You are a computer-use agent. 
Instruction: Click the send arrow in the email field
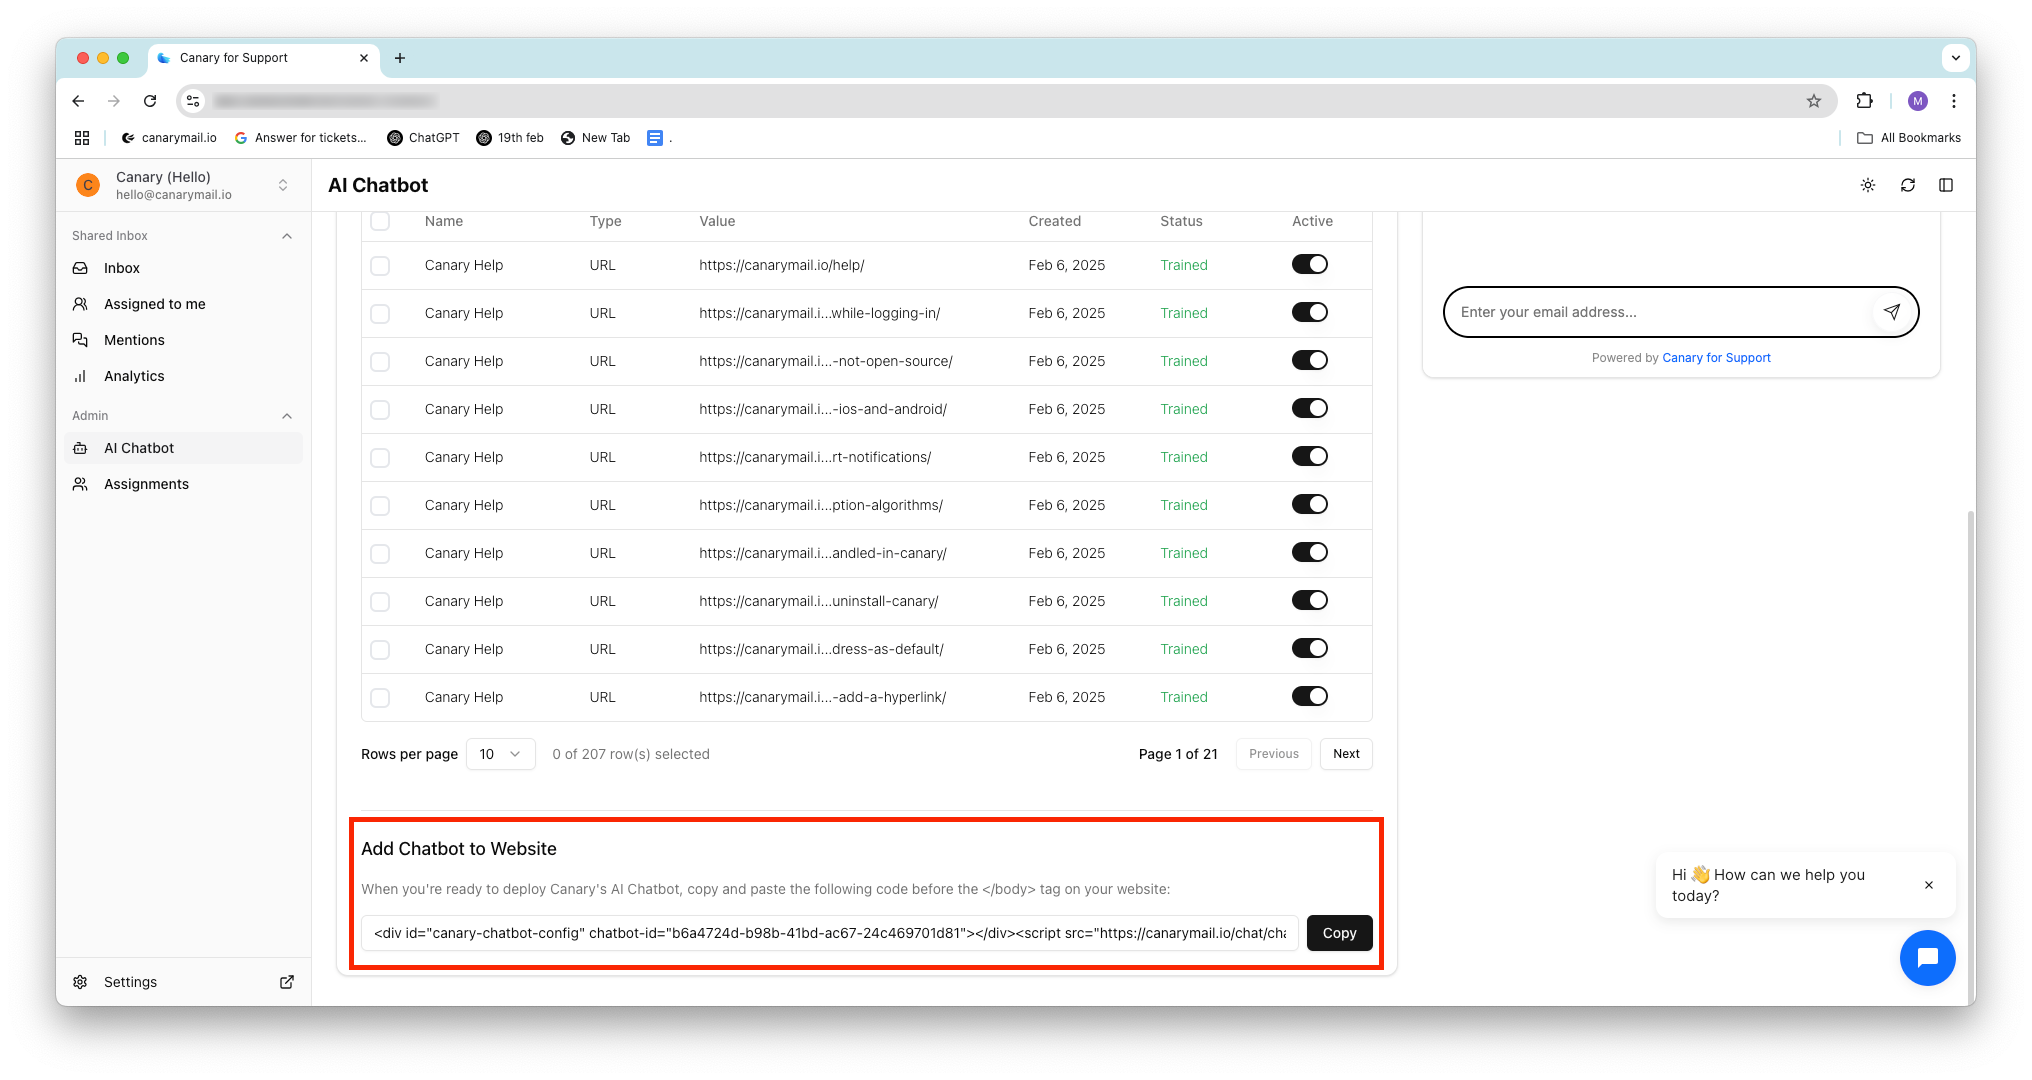(1891, 312)
